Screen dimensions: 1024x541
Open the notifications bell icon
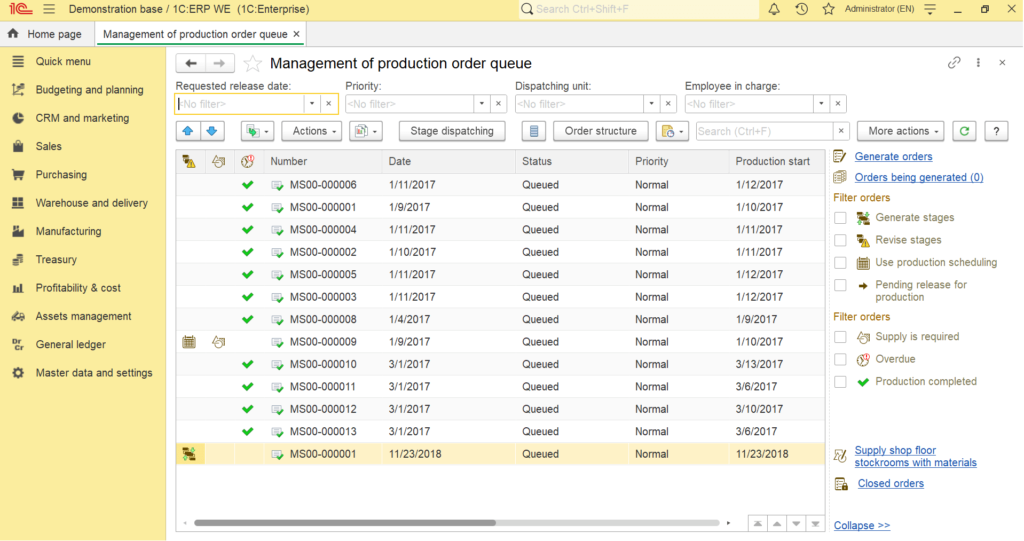coord(774,9)
